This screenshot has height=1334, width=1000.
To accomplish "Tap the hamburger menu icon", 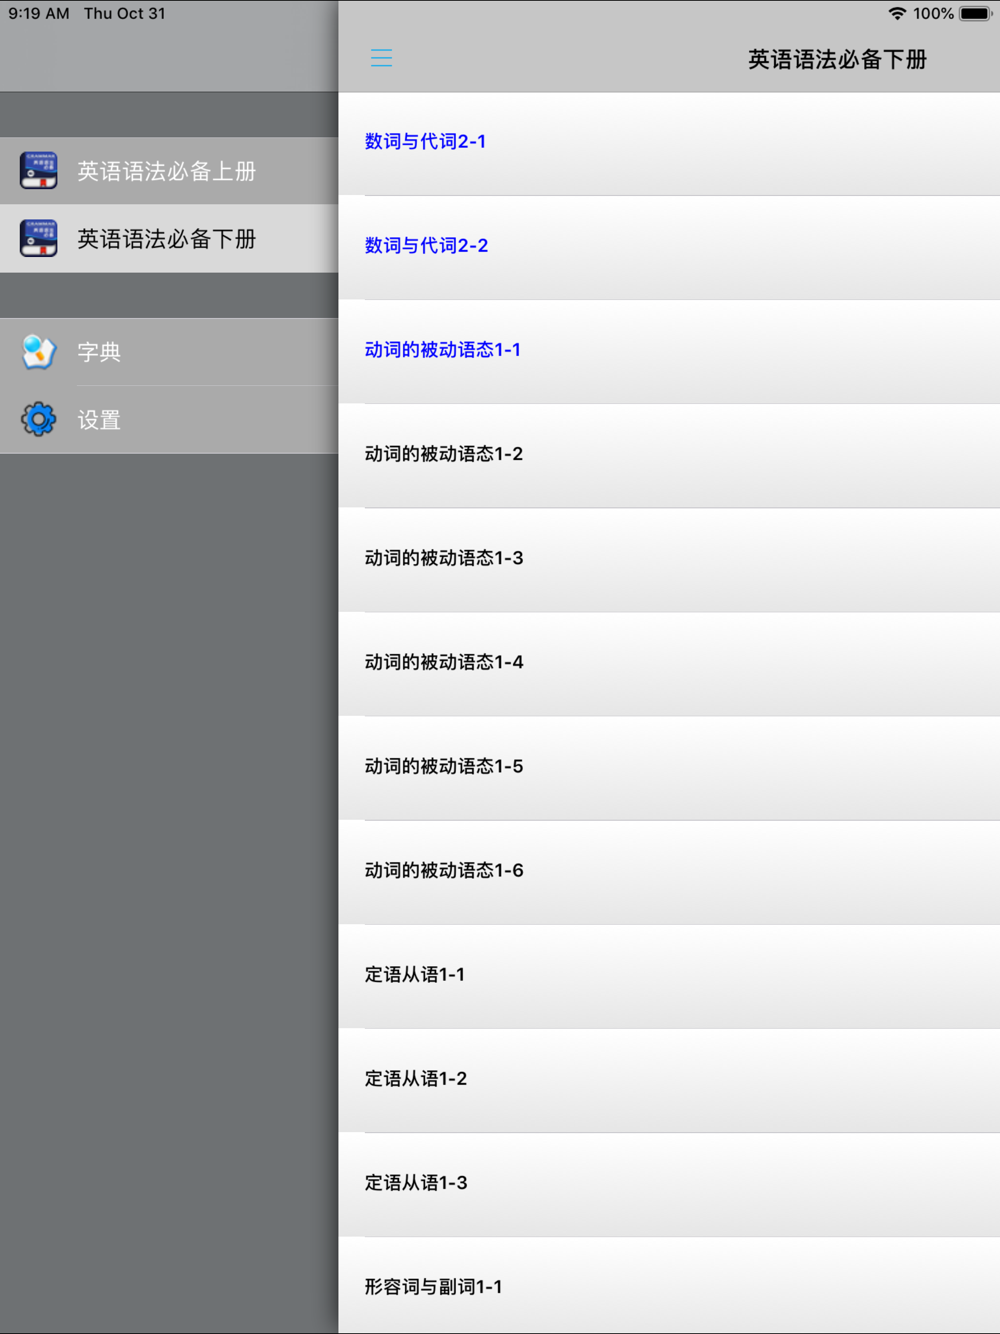I will click(381, 58).
